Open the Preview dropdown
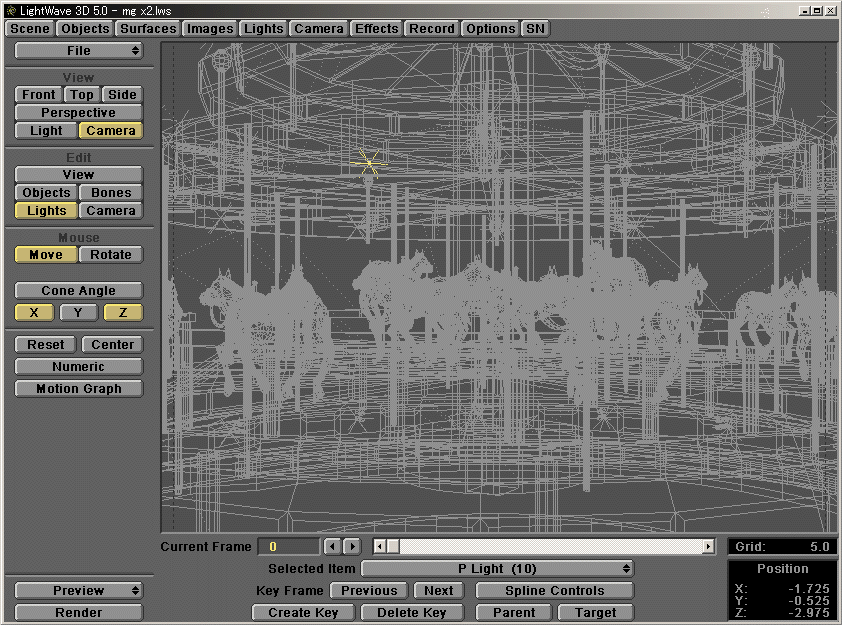Screen dimensions: 842x625 point(78,590)
